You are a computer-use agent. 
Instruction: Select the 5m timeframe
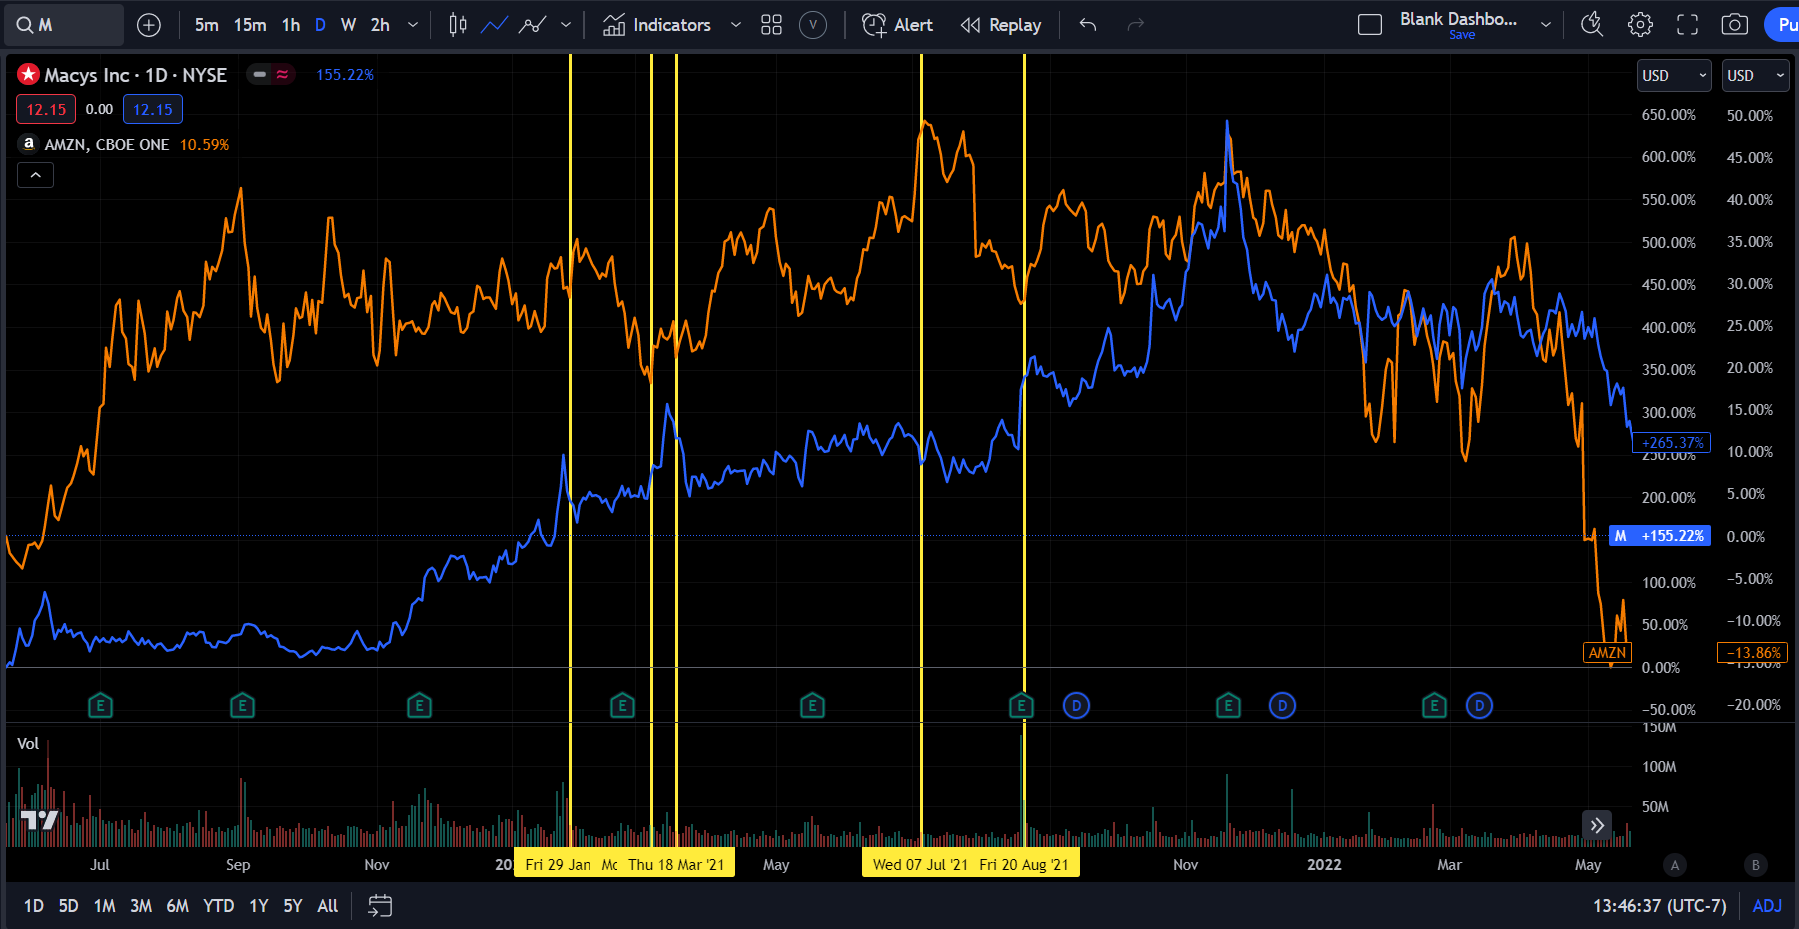206,25
